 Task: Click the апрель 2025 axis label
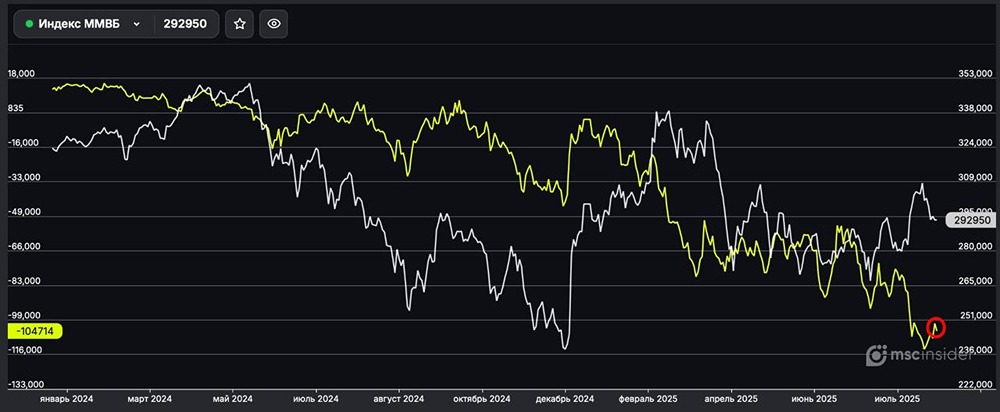[731, 399]
